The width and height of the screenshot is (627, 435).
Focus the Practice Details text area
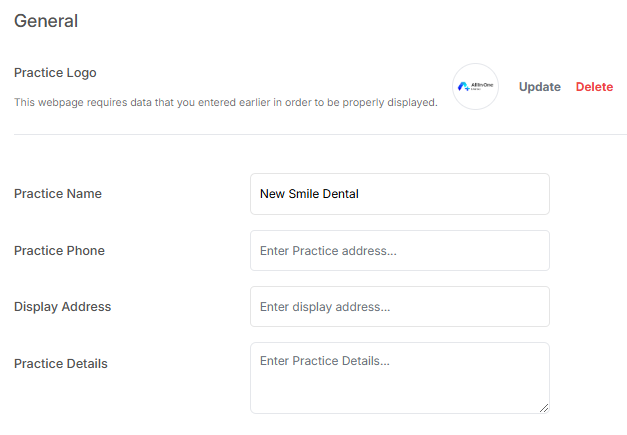399,377
